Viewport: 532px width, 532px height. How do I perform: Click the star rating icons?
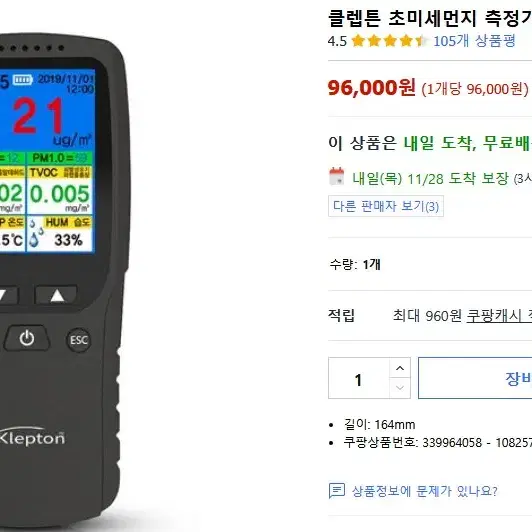tap(389, 41)
